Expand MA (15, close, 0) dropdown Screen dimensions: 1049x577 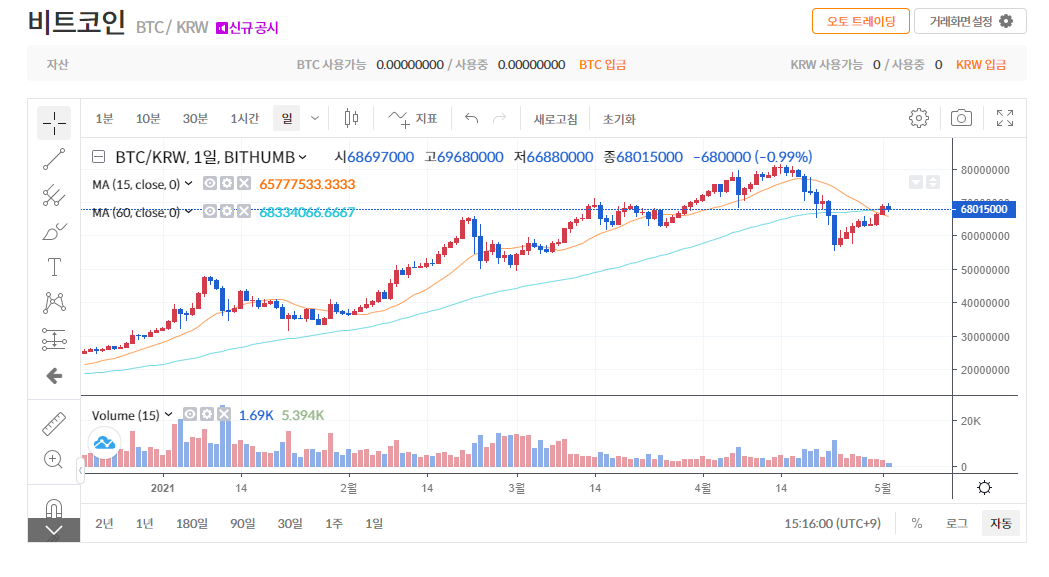tap(189, 183)
